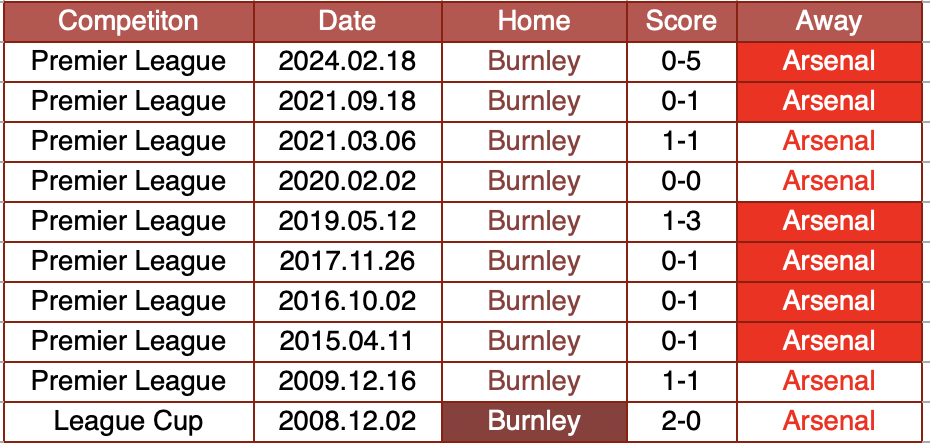Select the League Cup competition cell

point(128,421)
